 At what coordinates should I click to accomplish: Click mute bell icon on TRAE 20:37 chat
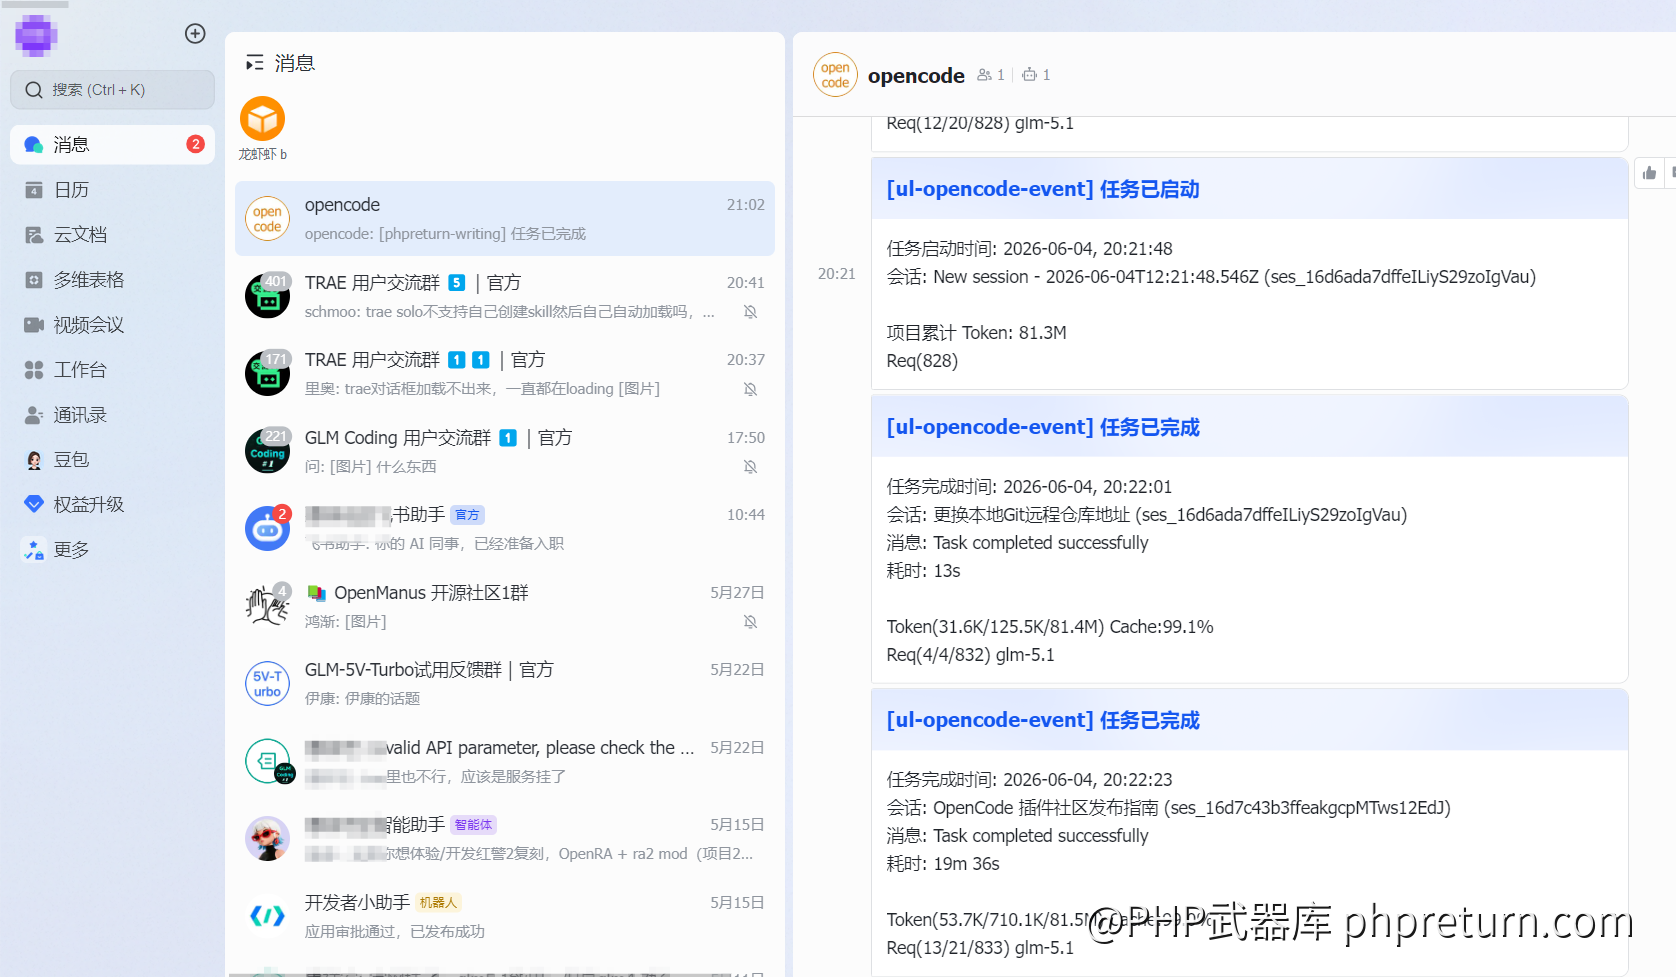point(750,389)
